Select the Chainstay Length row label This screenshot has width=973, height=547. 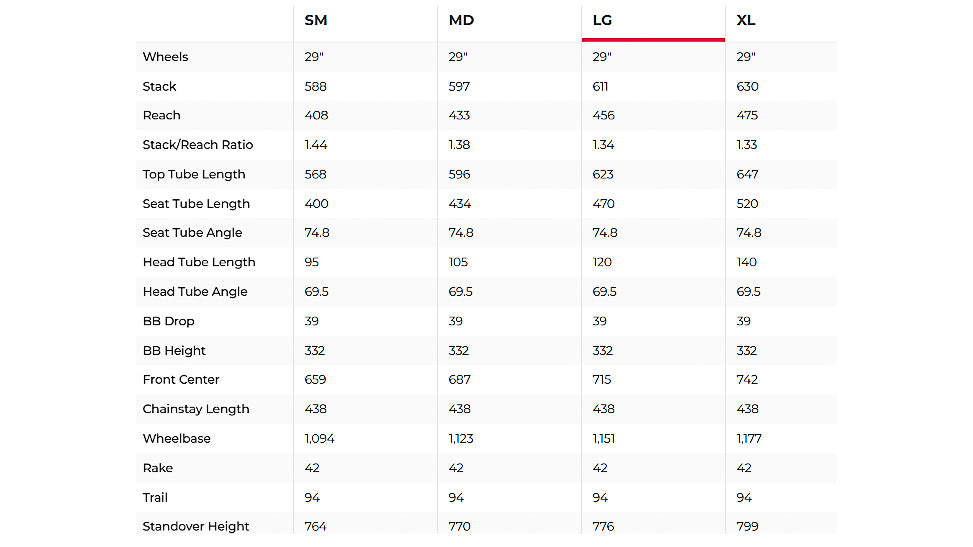pyautogui.click(x=196, y=409)
